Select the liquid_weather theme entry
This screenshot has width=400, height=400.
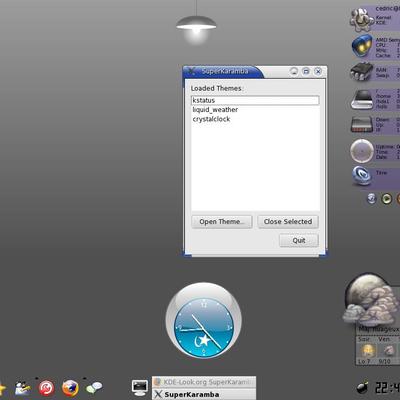point(255,110)
